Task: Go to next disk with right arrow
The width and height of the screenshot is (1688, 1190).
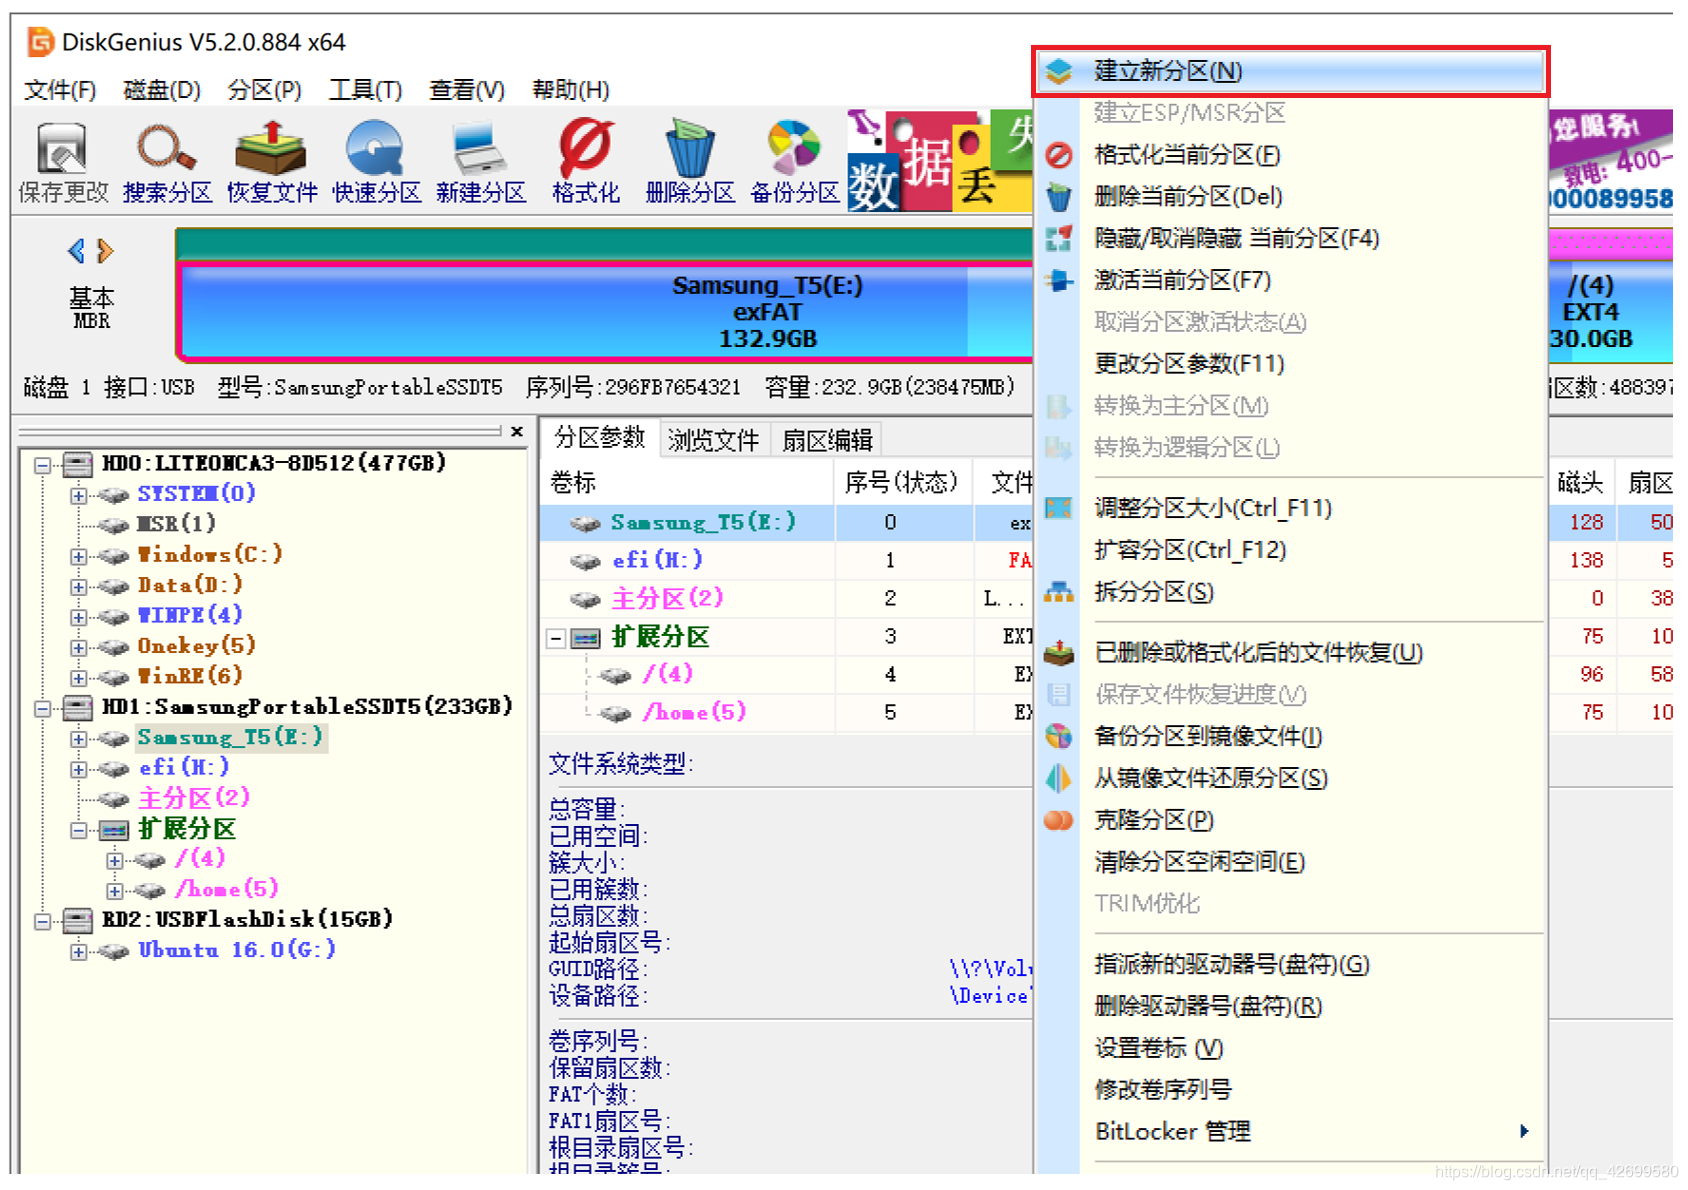Action: point(105,251)
